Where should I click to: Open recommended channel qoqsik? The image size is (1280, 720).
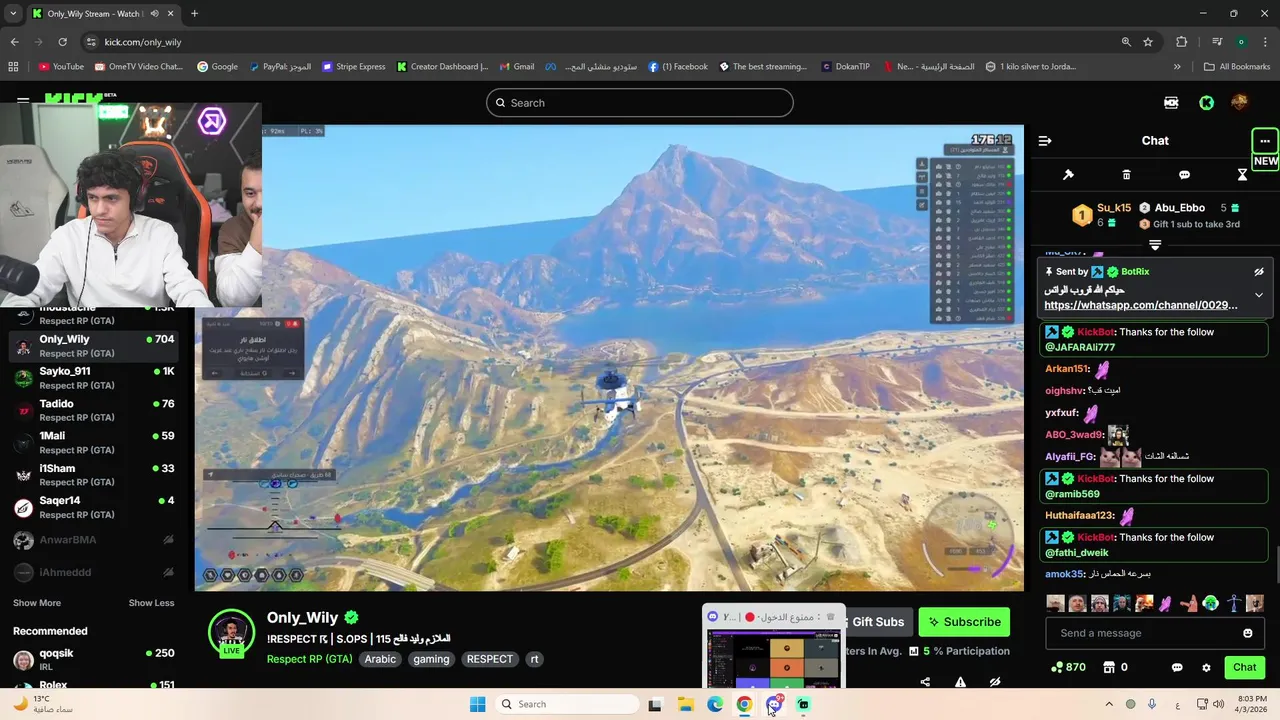pos(95,659)
